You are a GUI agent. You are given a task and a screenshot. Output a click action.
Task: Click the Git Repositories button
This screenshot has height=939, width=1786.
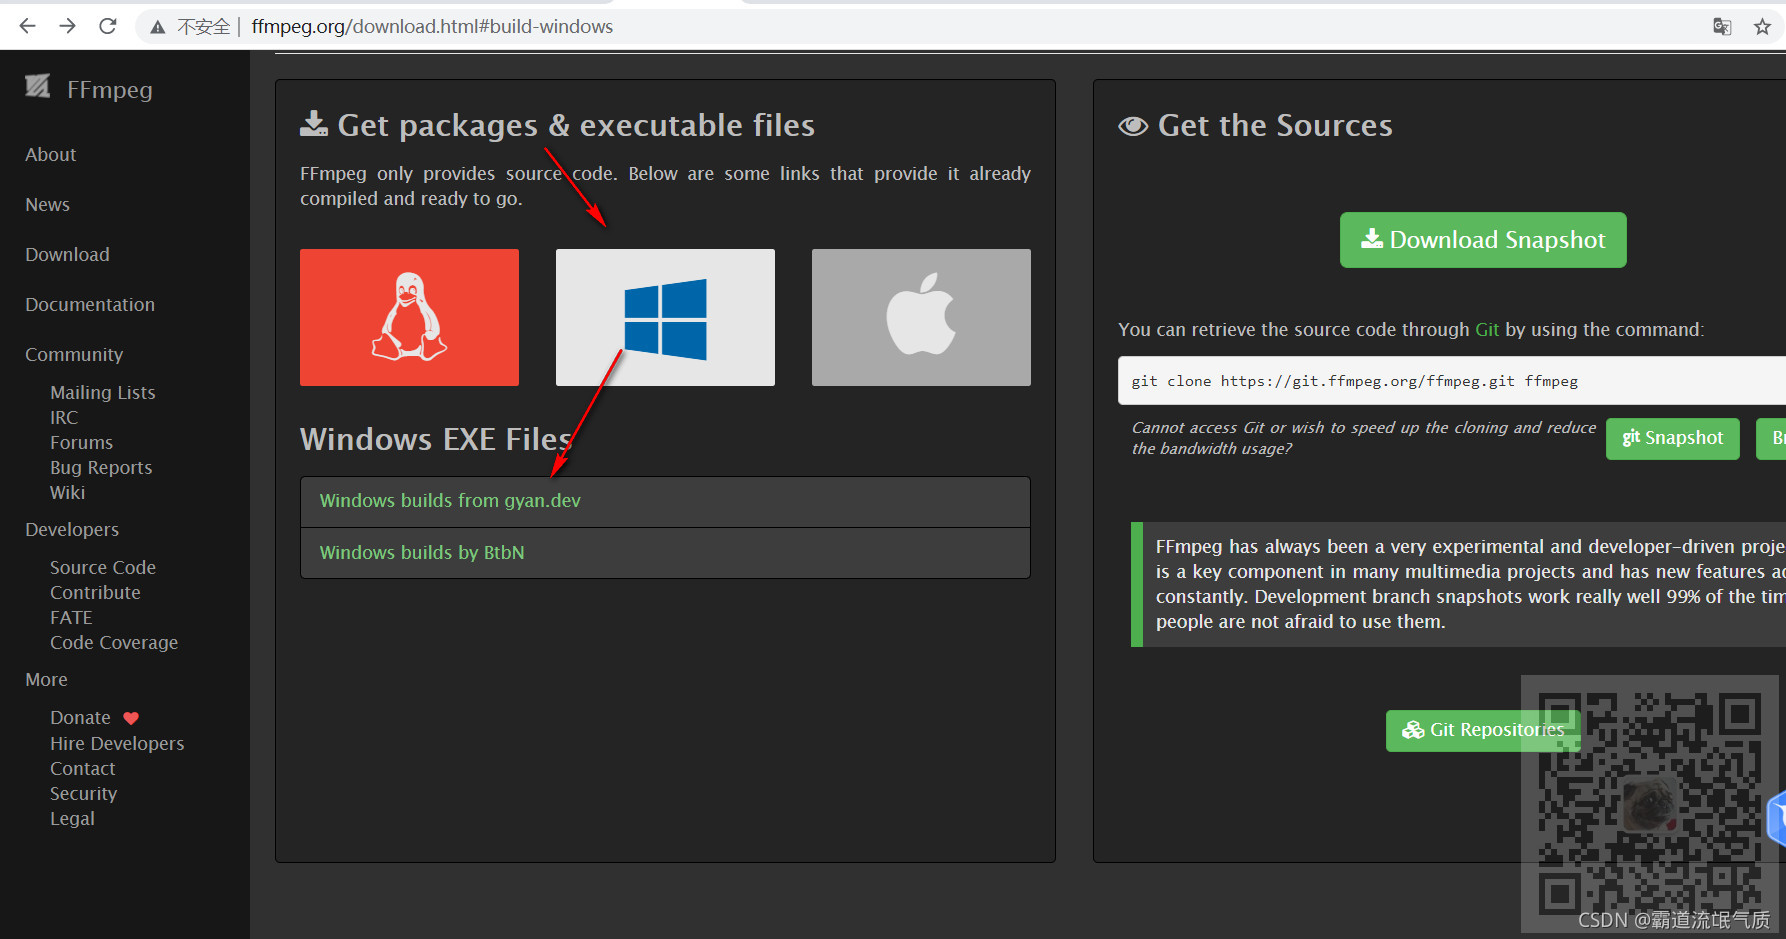tap(1483, 730)
